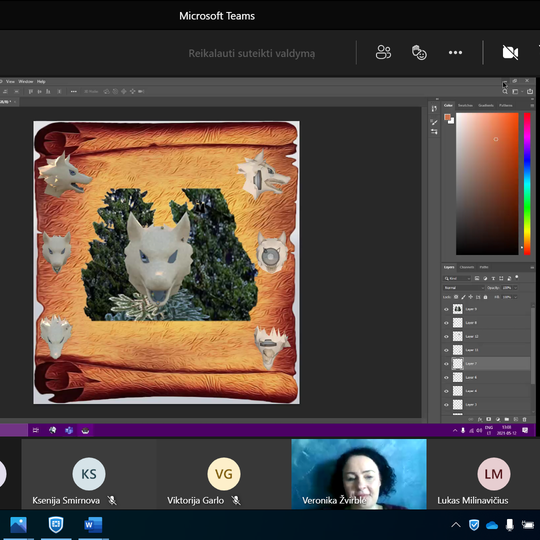The height and width of the screenshot is (540, 540).
Task: Switch to the Swatches tab
Action: [465, 105]
